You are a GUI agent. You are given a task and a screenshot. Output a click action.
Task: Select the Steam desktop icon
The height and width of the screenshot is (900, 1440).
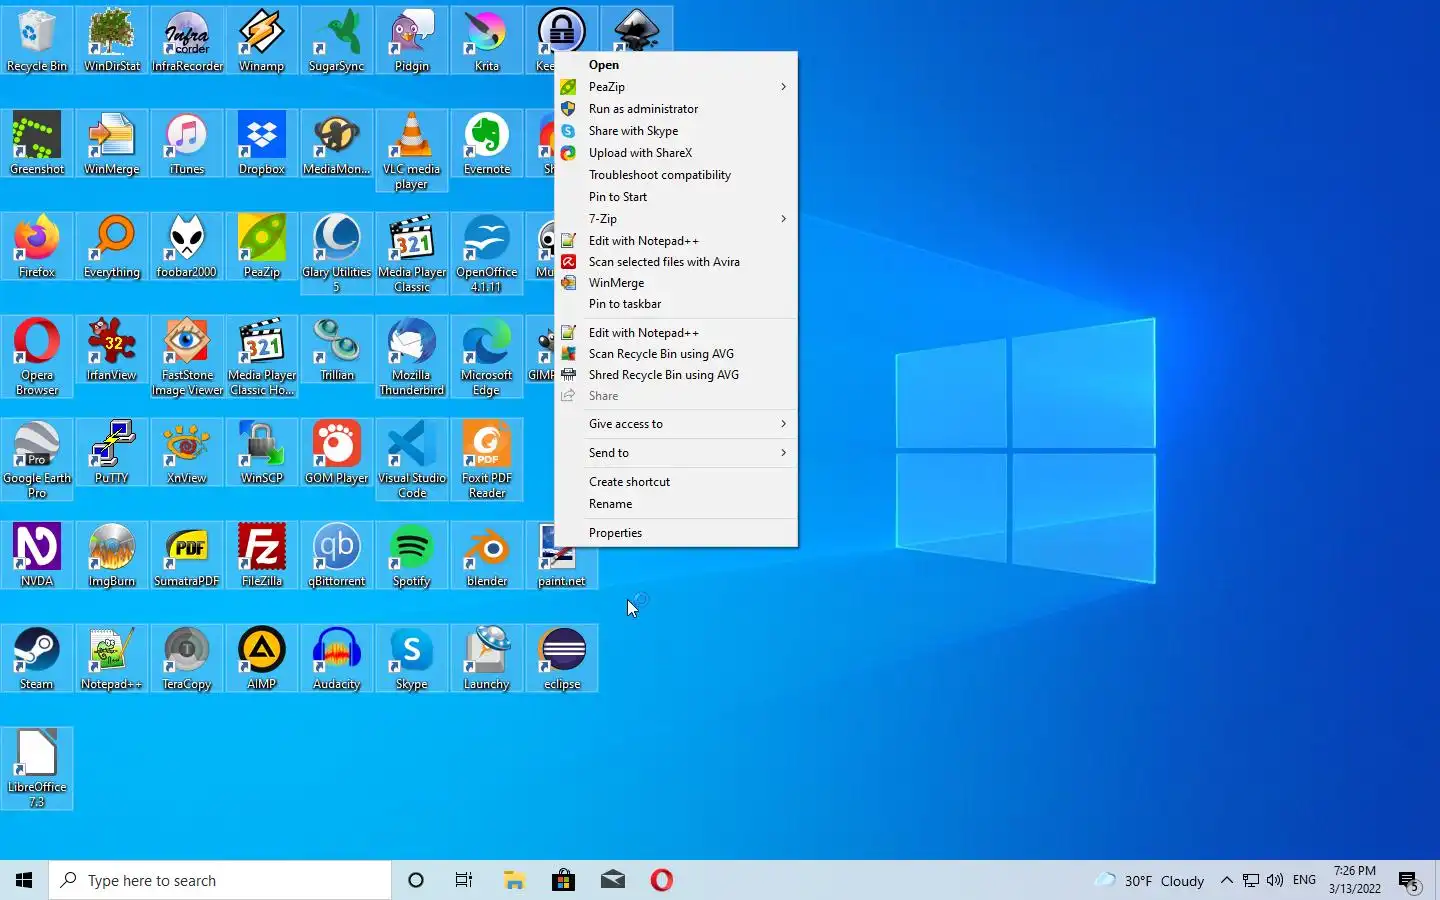click(x=37, y=659)
